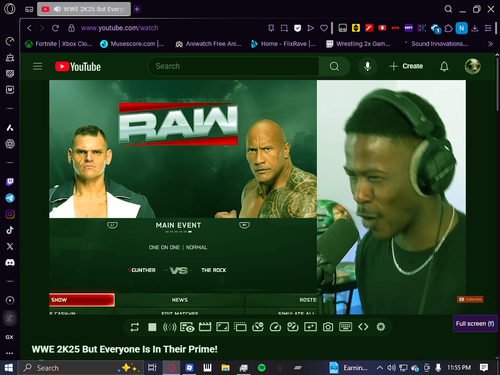Click the dotted pop-up player icon

(240, 327)
